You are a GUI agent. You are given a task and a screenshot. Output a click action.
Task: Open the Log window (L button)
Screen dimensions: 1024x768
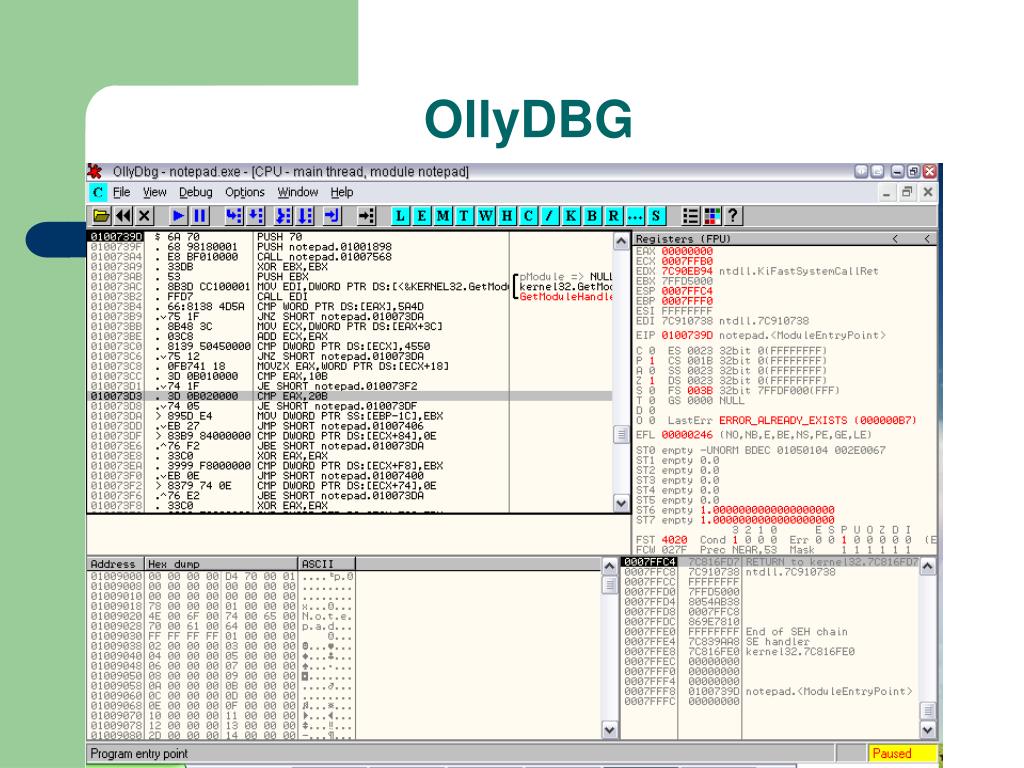[x=400, y=216]
